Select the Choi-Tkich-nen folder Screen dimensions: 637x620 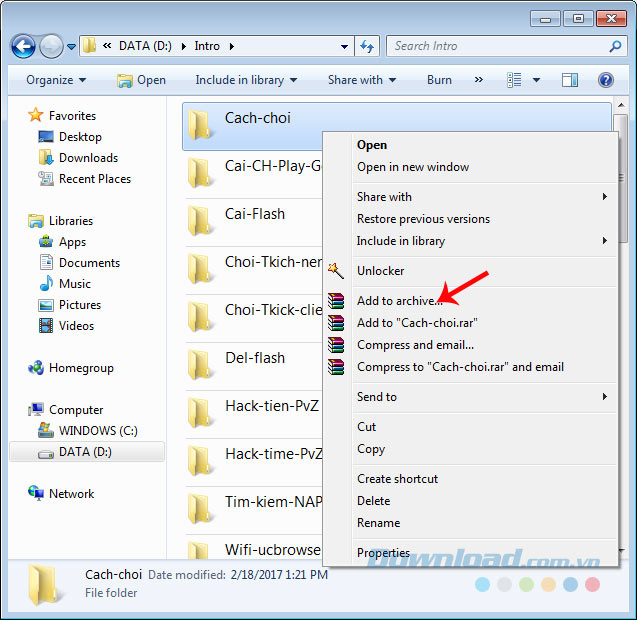coord(273,262)
